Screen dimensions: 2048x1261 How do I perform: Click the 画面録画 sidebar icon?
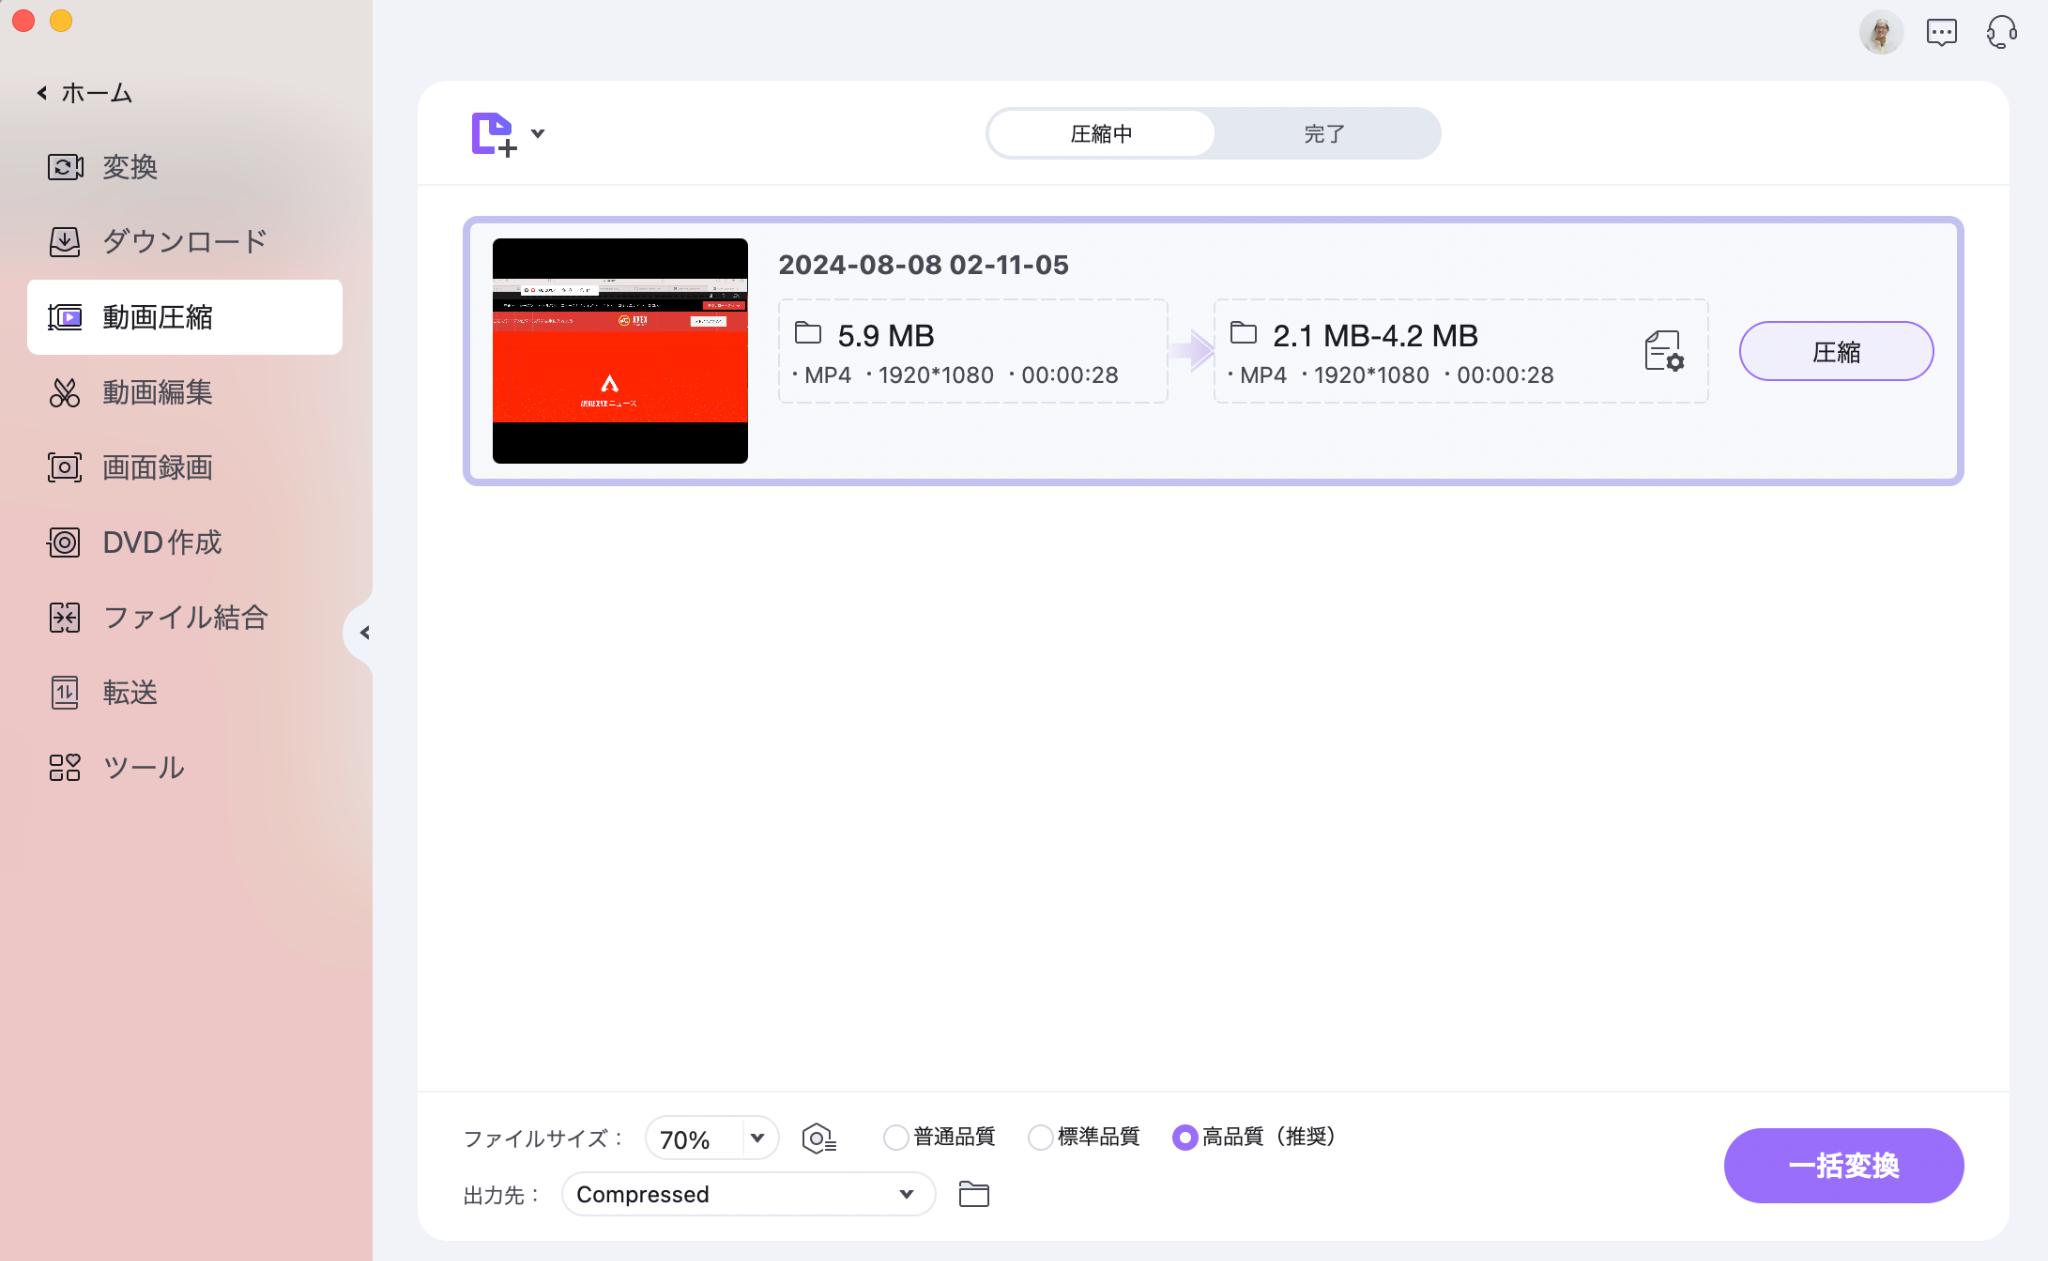pyautogui.click(x=65, y=467)
